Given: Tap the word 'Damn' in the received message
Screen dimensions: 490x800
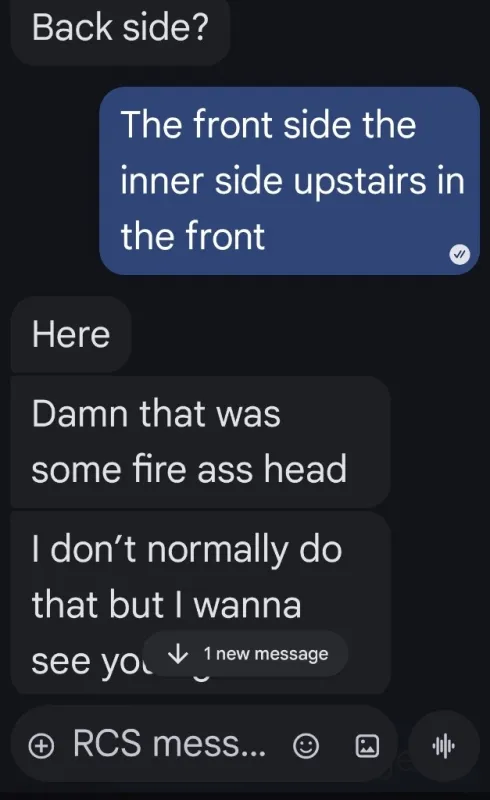Looking at the screenshot, I should 80,413.
